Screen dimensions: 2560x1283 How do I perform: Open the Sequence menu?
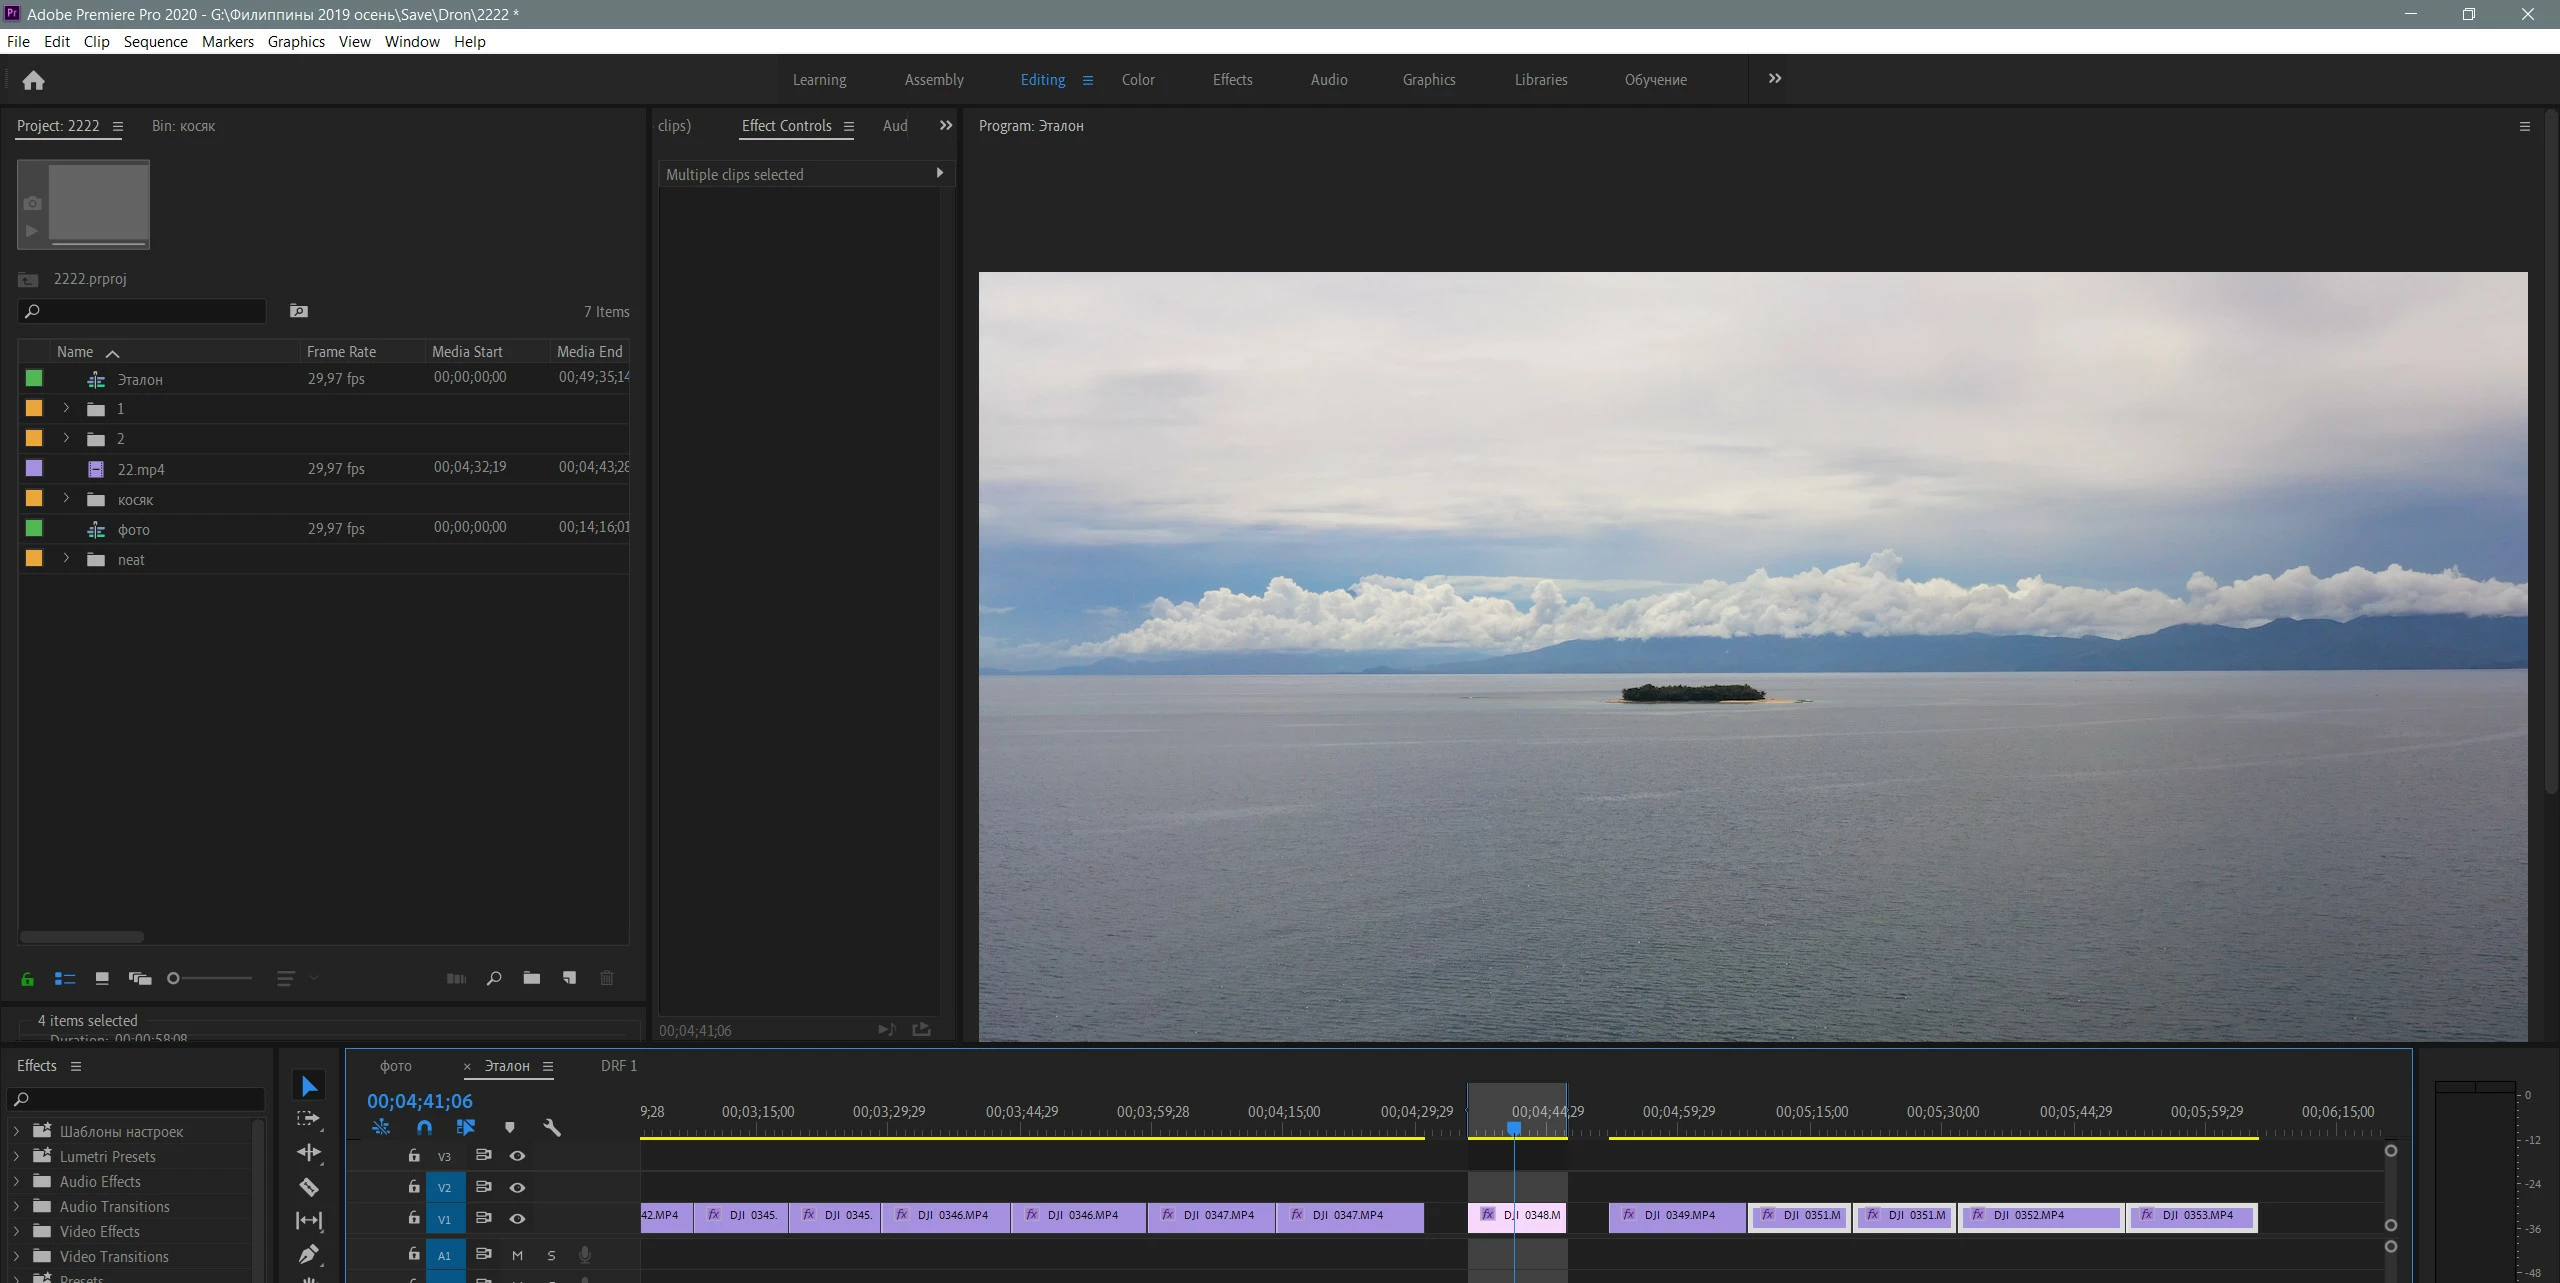[x=155, y=41]
